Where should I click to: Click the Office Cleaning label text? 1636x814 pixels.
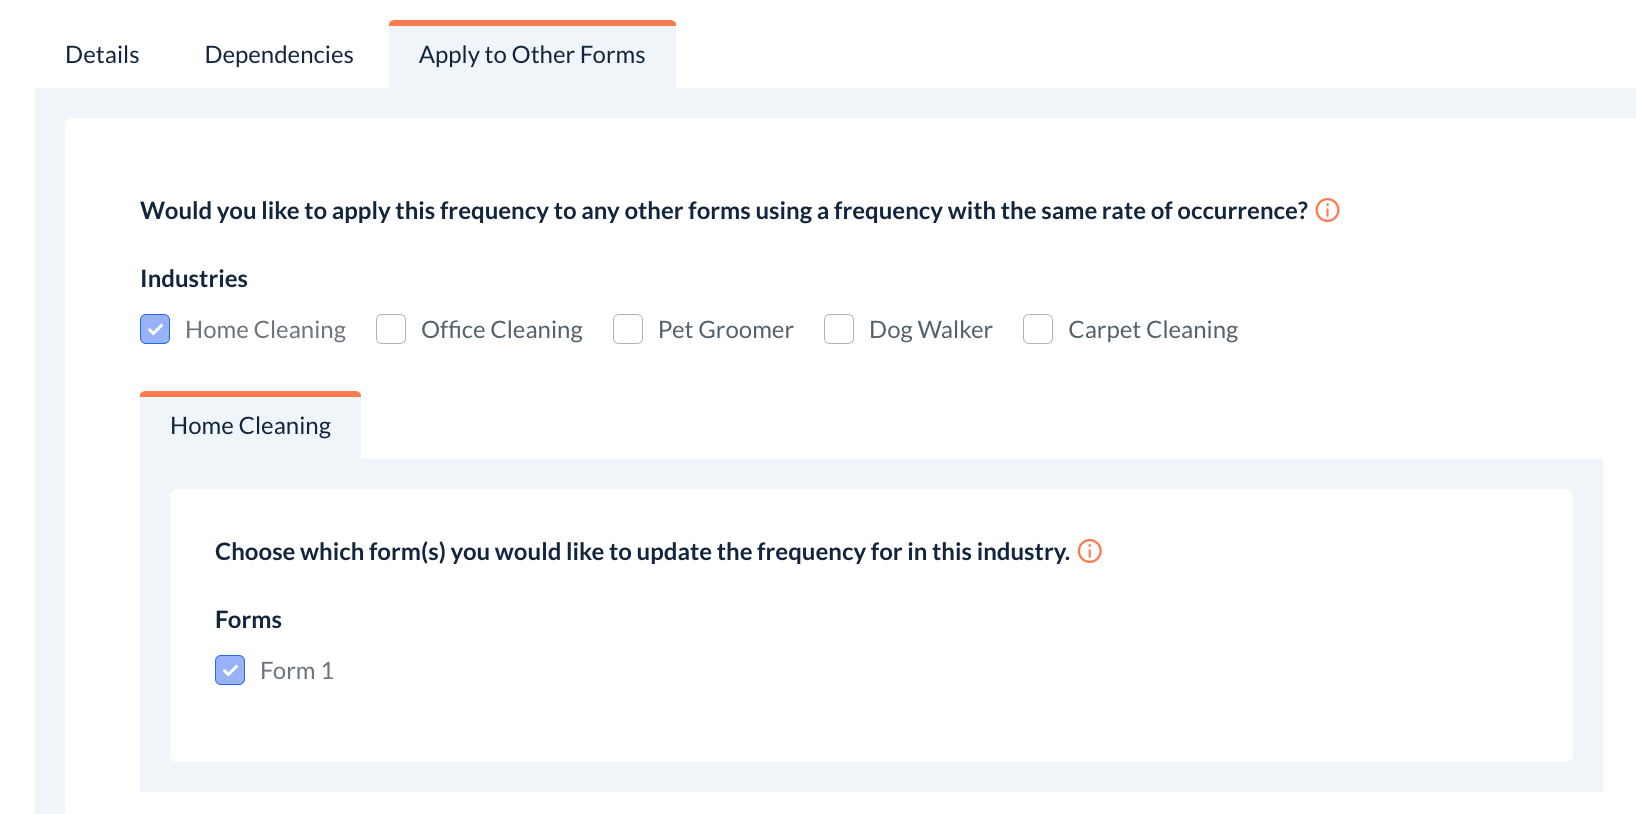(501, 330)
